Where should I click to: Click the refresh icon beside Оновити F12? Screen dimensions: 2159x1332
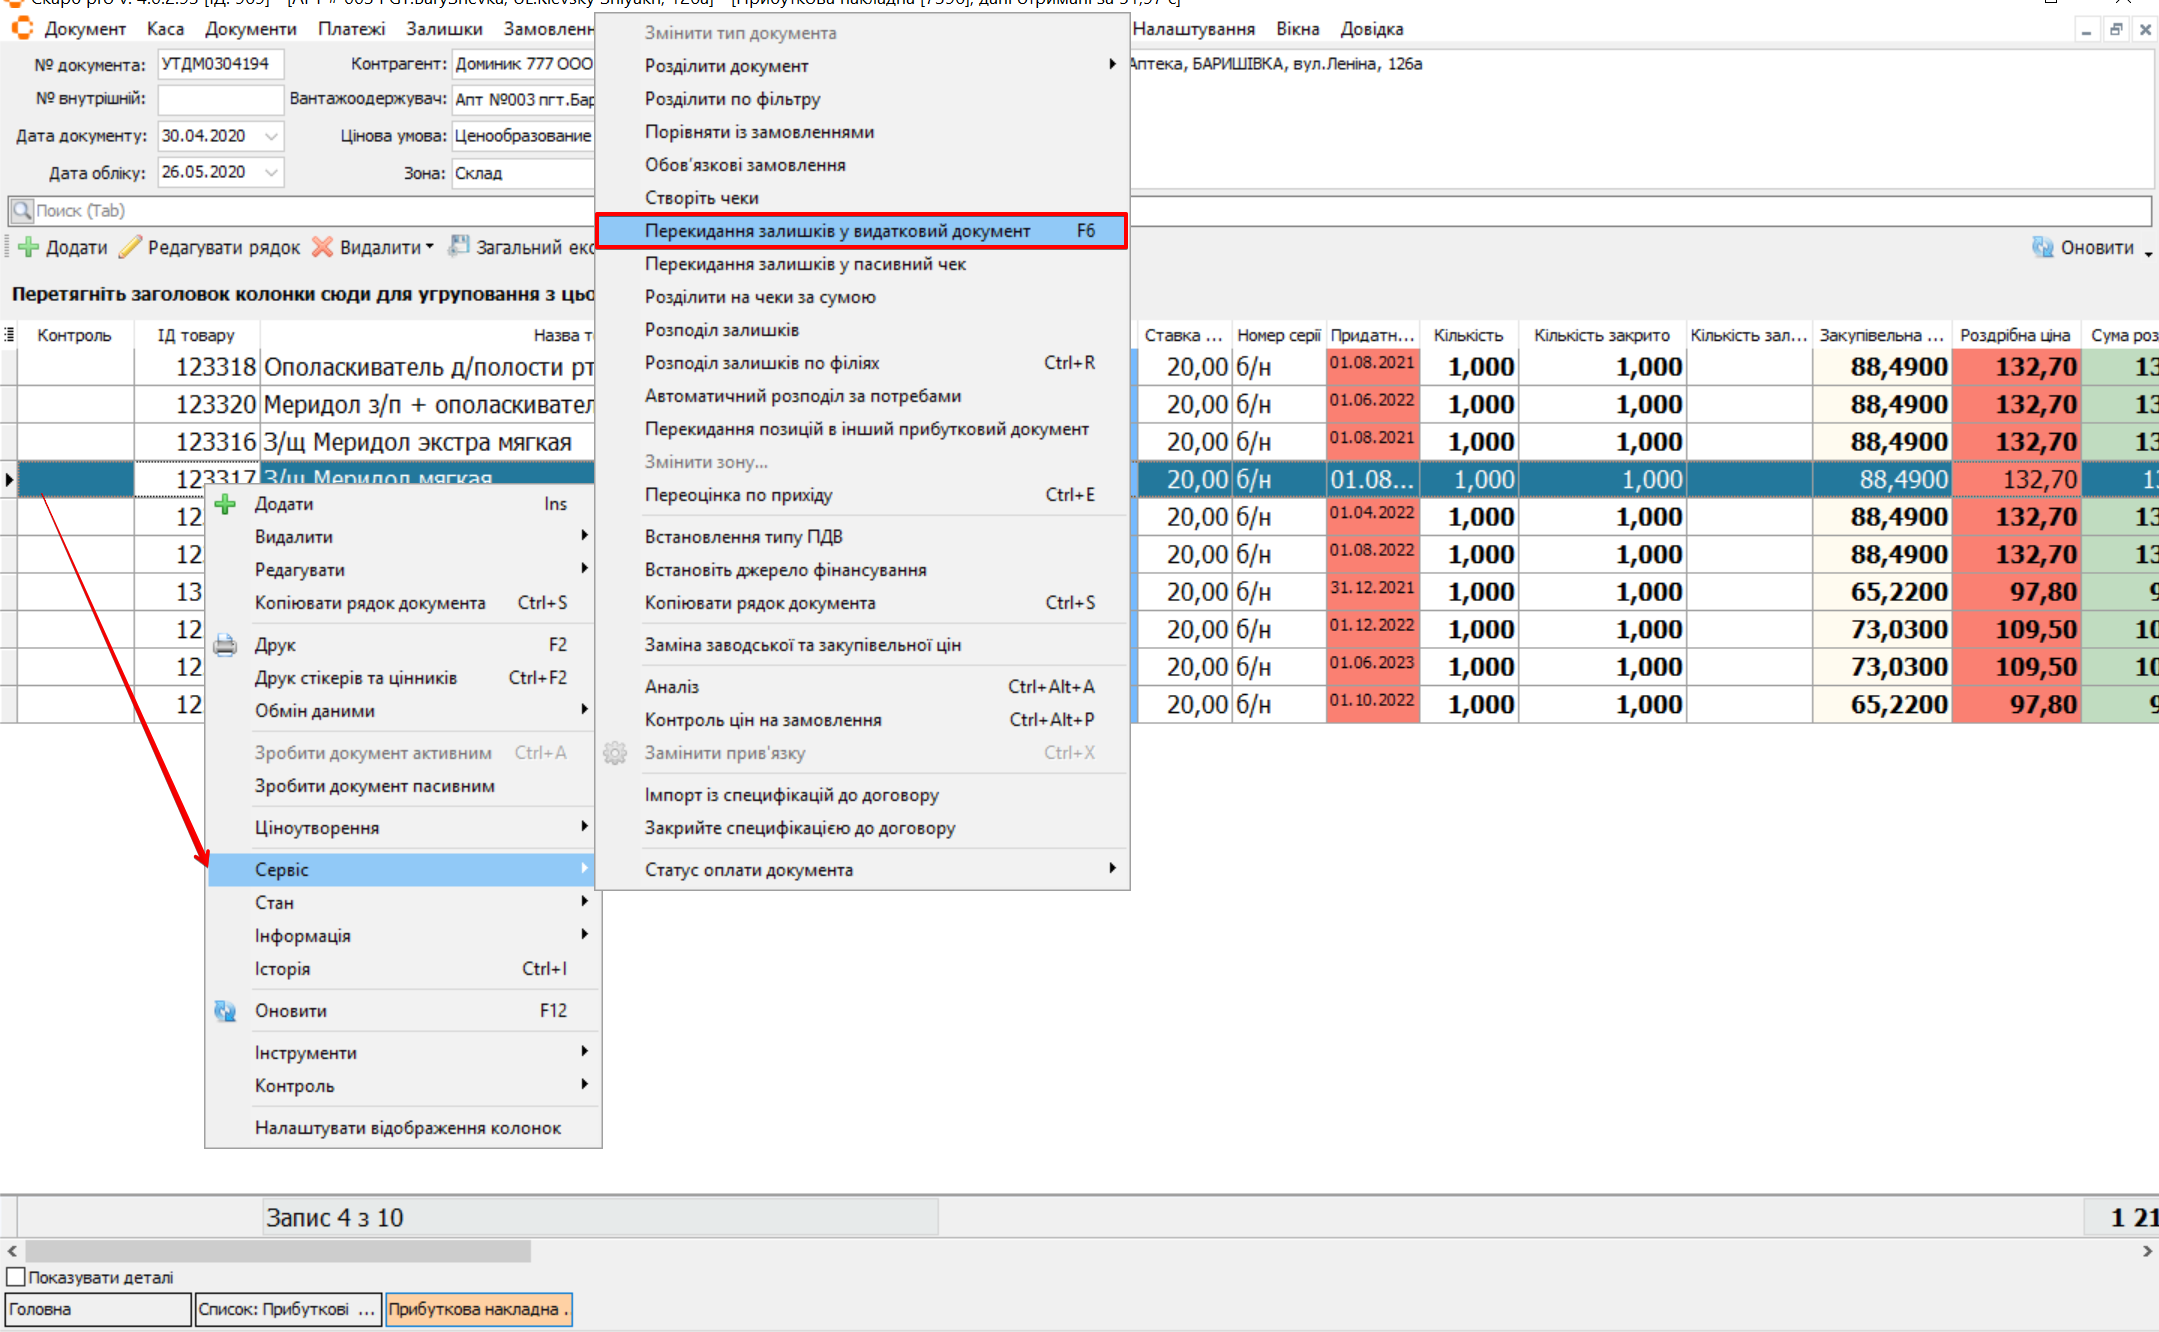pos(225,1011)
